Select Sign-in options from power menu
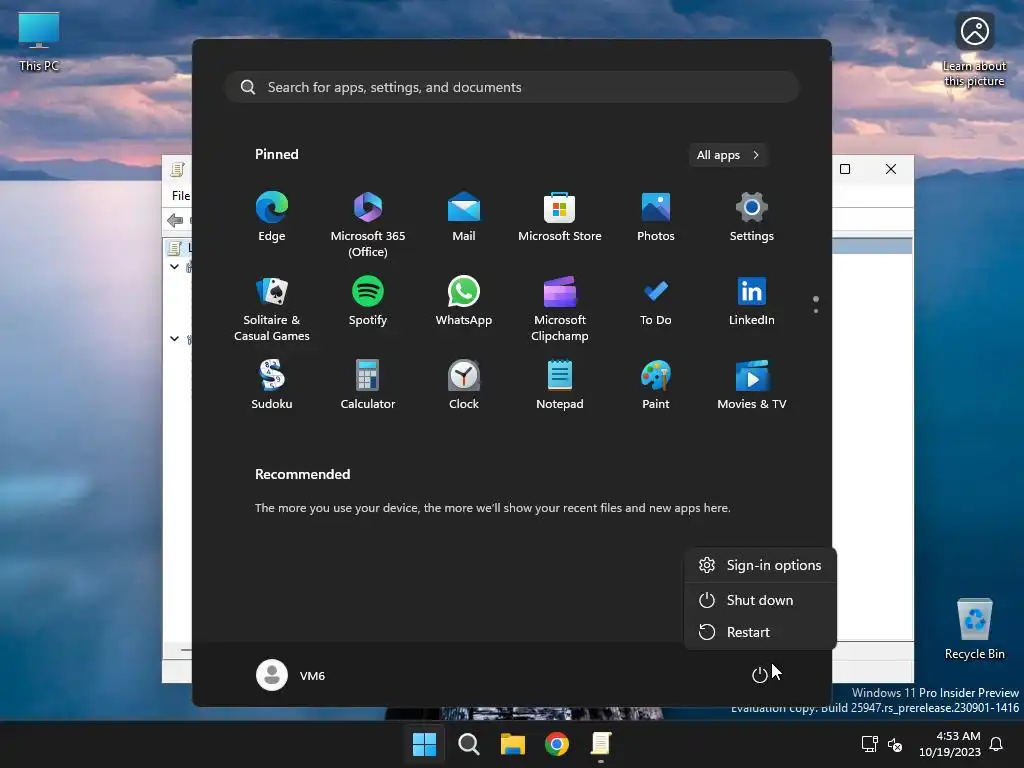Viewport: 1024px width, 768px height. (x=760, y=565)
